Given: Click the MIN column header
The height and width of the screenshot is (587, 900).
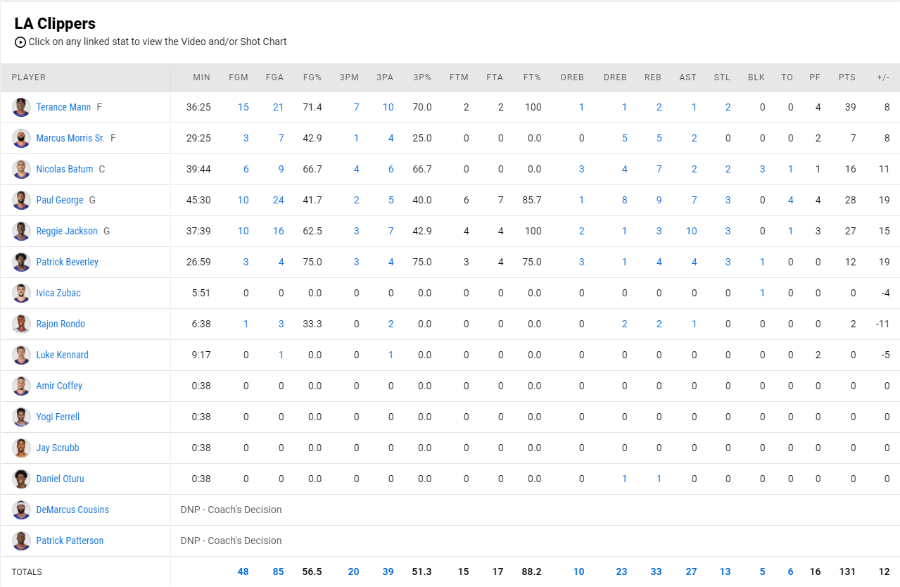Looking at the screenshot, I should (201, 77).
